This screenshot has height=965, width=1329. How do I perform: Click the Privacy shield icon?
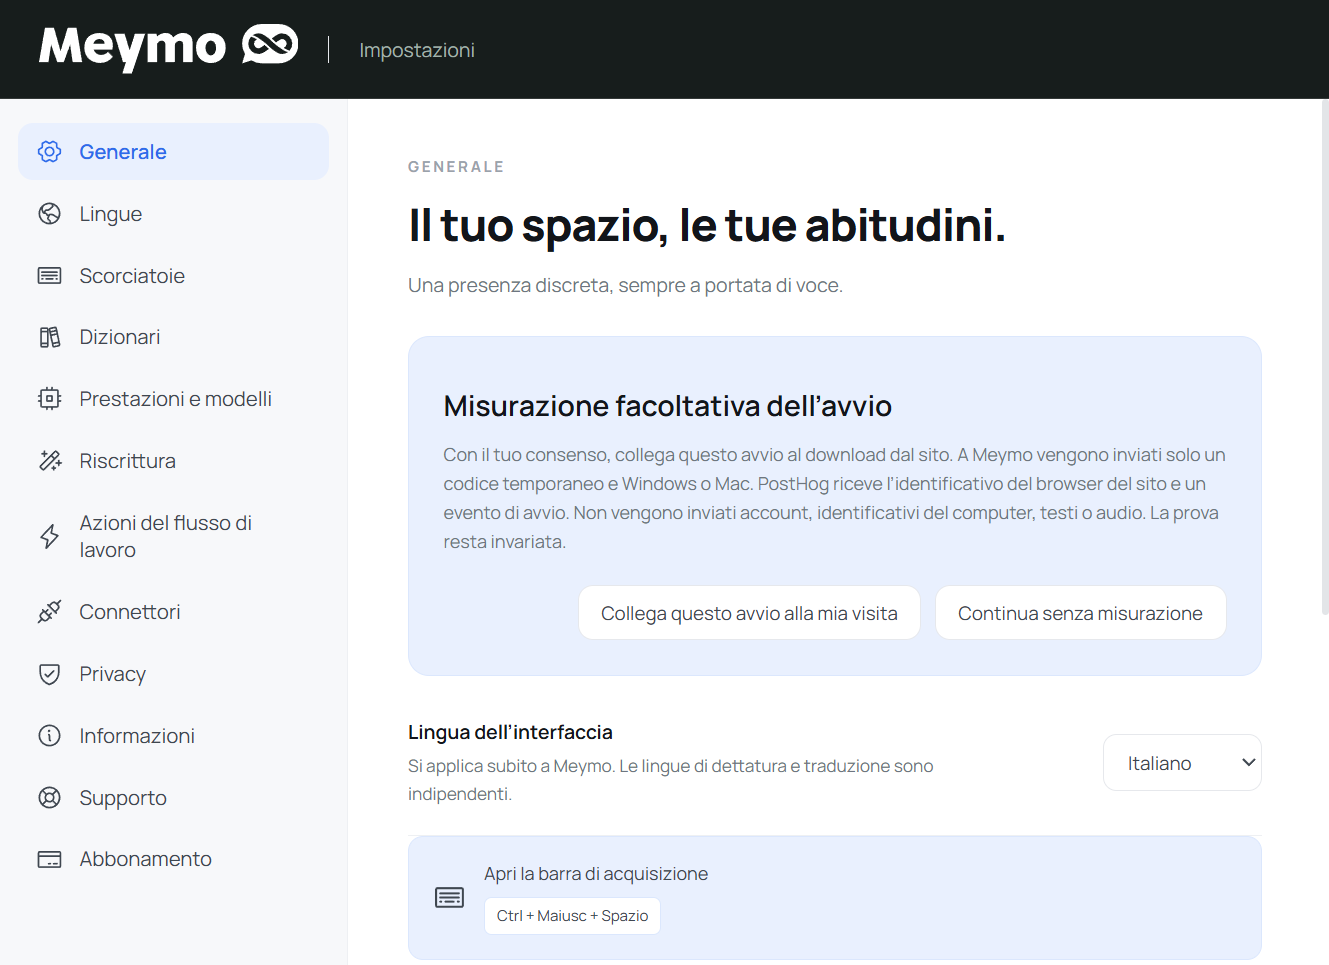click(49, 674)
